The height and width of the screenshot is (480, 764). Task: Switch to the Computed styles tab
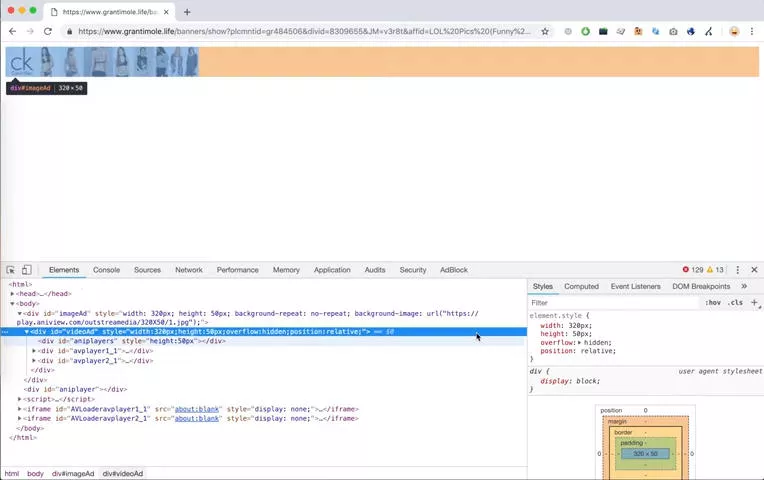click(x=581, y=286)
